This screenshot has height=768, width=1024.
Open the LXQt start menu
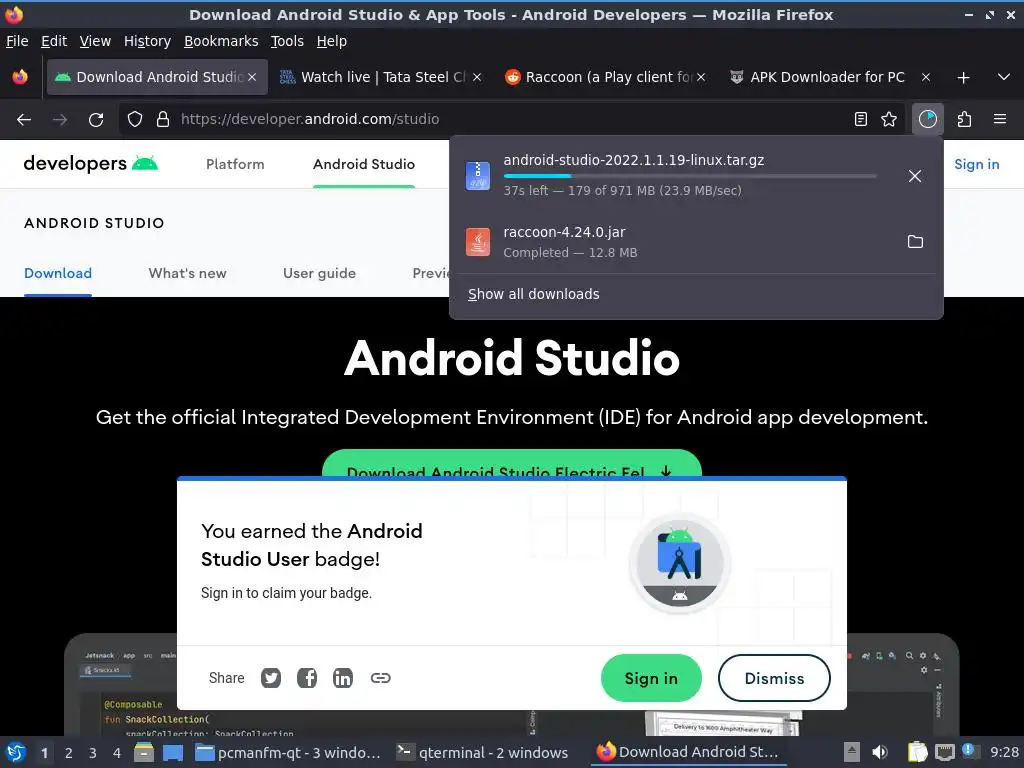click(x=16, y=752)
